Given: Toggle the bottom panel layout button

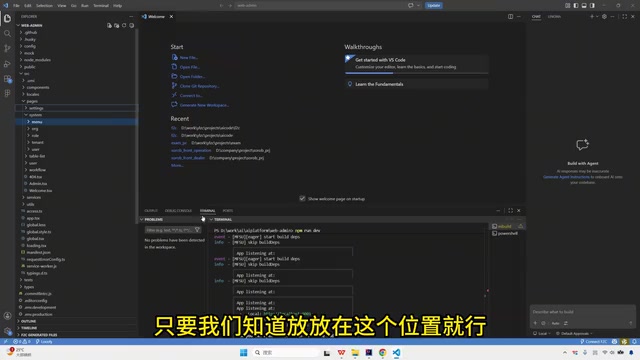Looking at the screenshot, I should (584, 5).
